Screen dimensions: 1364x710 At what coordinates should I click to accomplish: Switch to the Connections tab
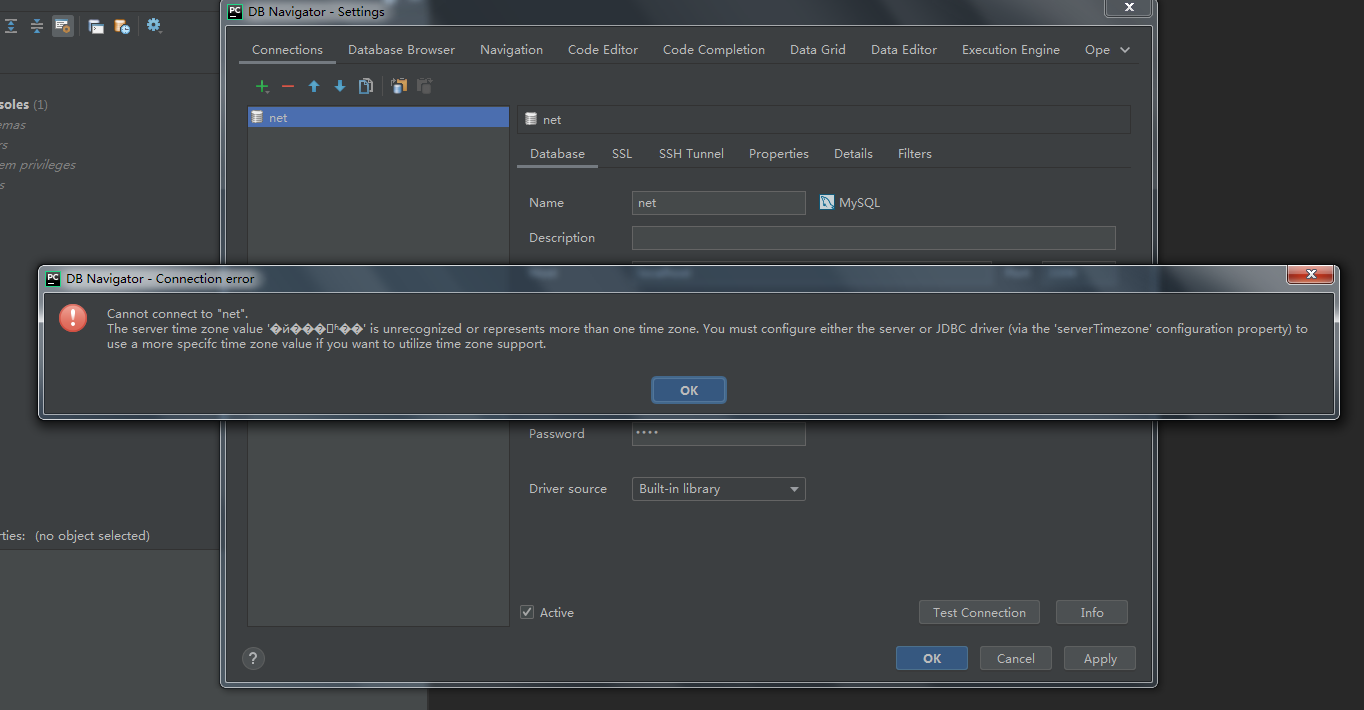[x=287, y=49]
